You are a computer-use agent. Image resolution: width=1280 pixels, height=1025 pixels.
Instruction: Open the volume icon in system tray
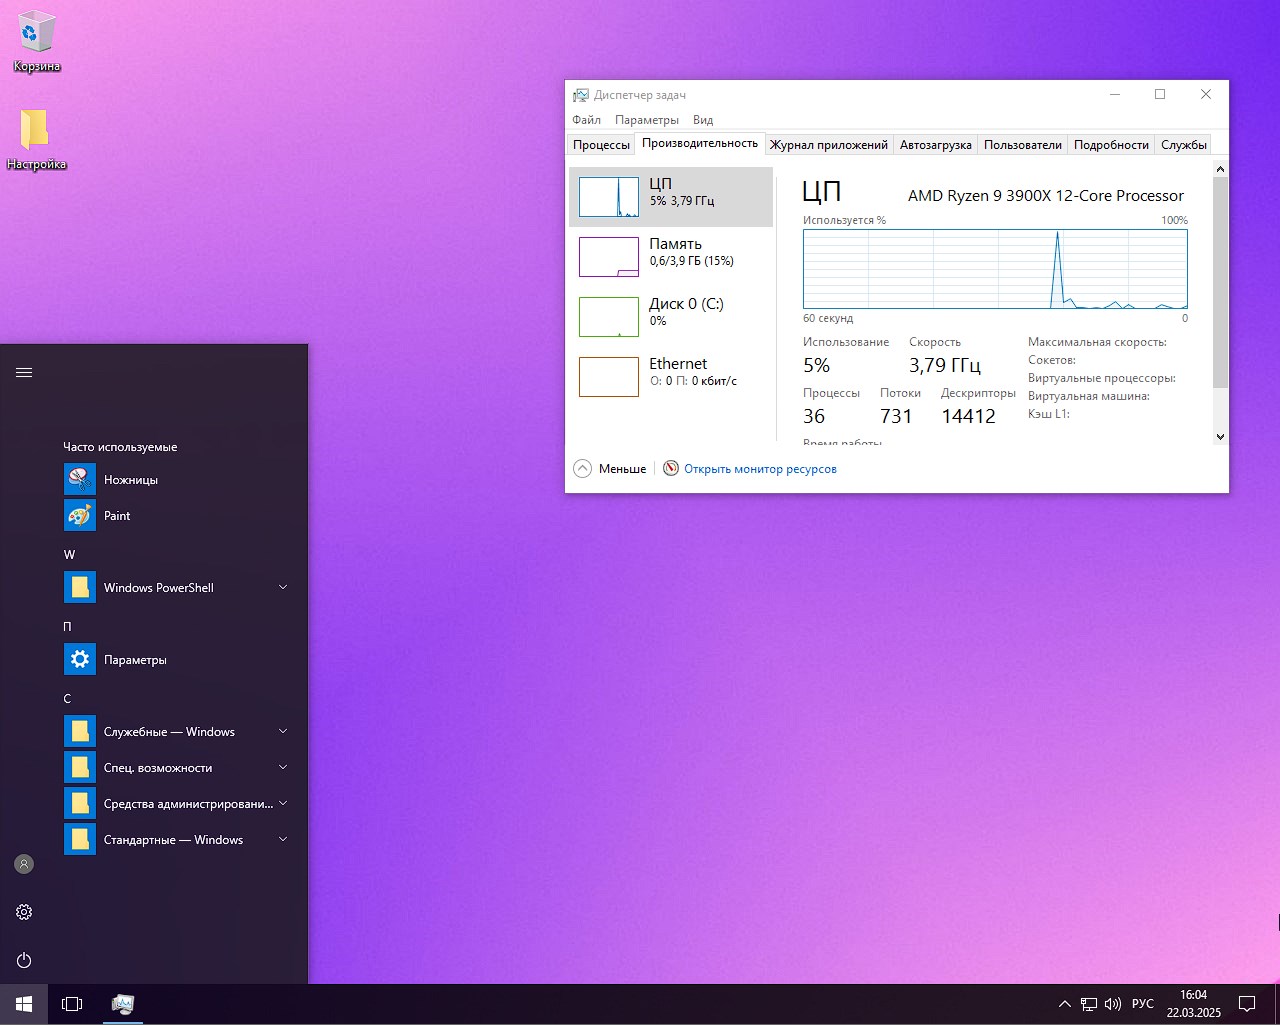tap(1113, 1004)
